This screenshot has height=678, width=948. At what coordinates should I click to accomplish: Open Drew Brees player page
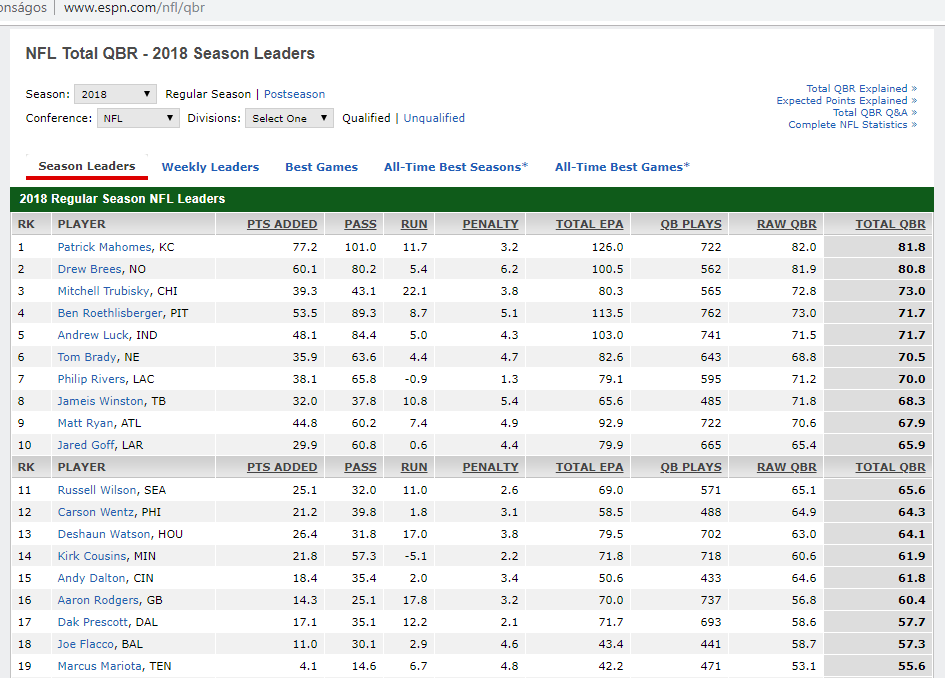point(89,269)
